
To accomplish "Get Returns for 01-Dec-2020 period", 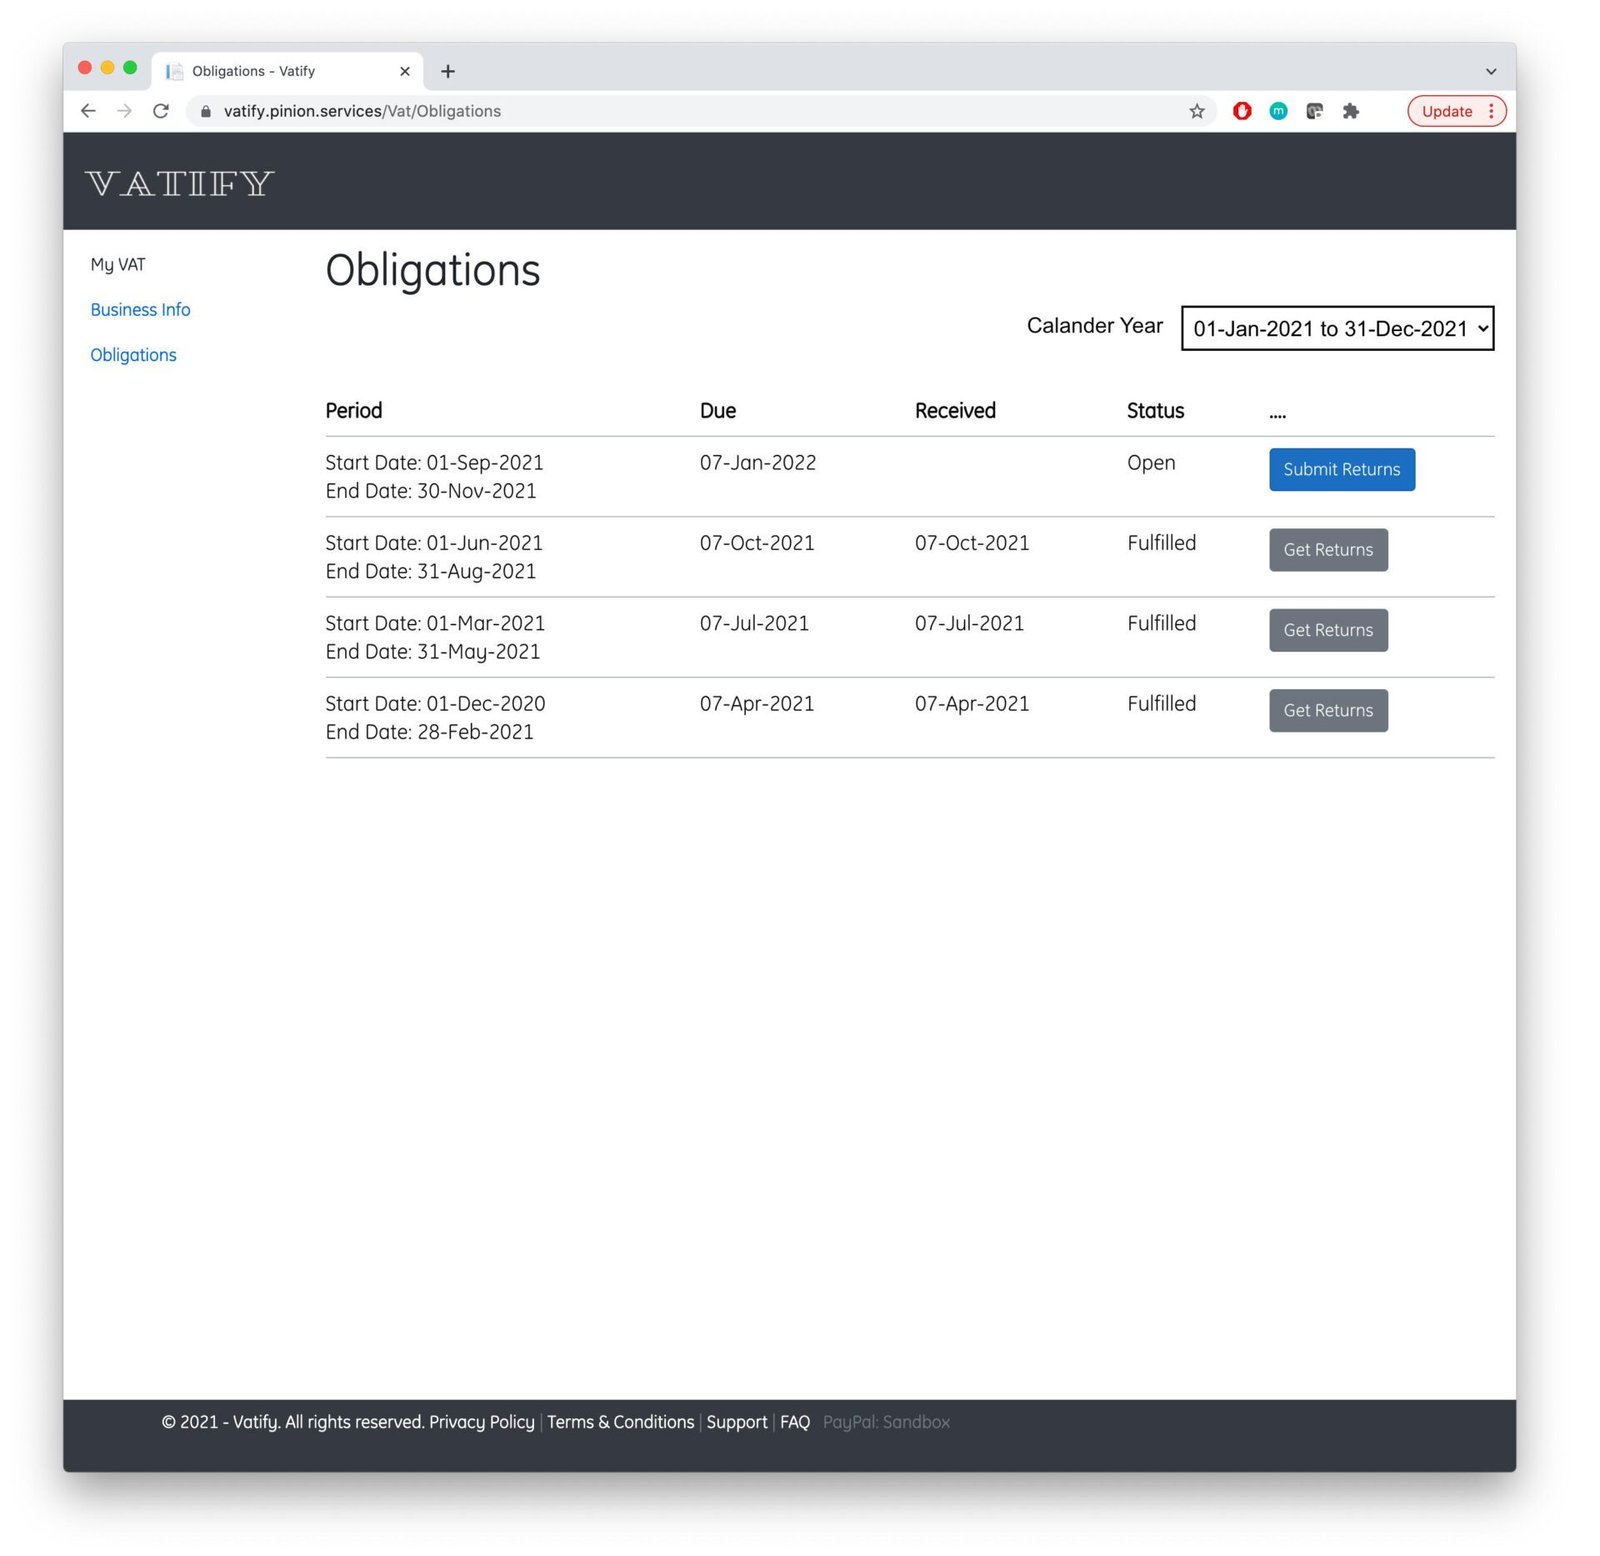I will 1328,710.
